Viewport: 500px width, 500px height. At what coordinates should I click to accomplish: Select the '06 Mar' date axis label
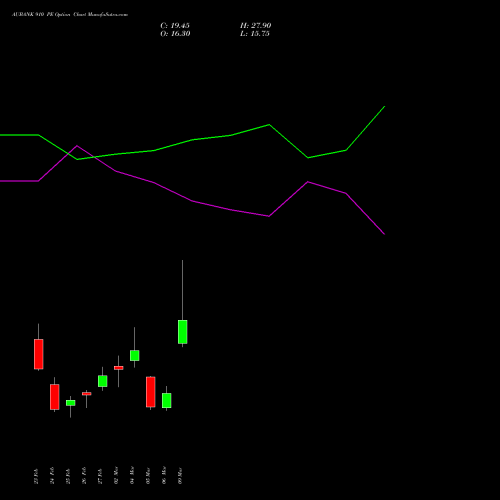click(x=164, y=476)
